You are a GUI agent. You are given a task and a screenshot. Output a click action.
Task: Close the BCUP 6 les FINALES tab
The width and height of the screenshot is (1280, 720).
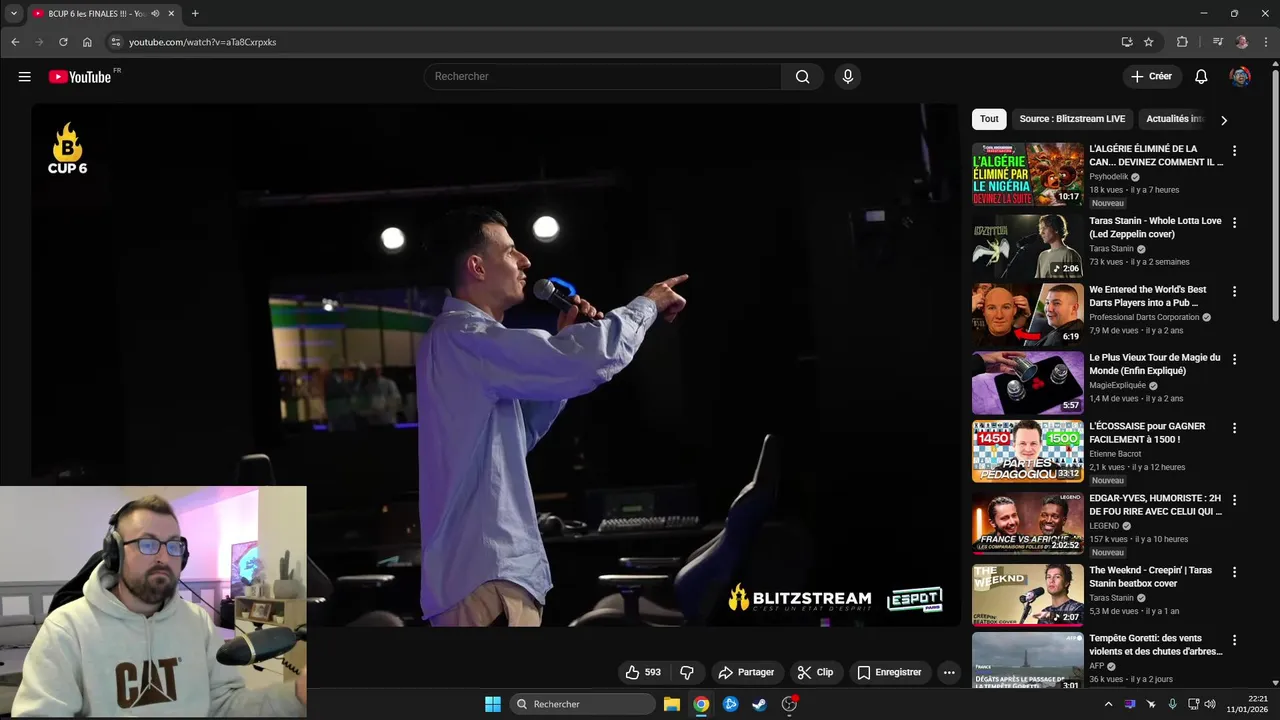coord(171,14)
